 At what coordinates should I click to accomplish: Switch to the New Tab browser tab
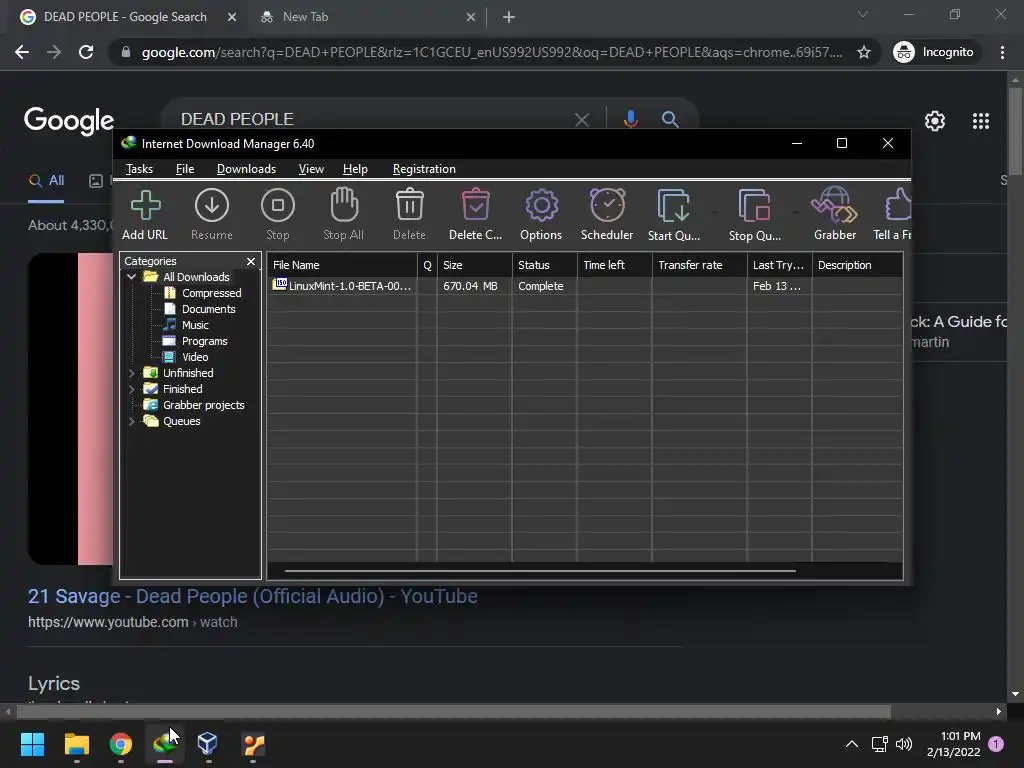pos(366,17)
